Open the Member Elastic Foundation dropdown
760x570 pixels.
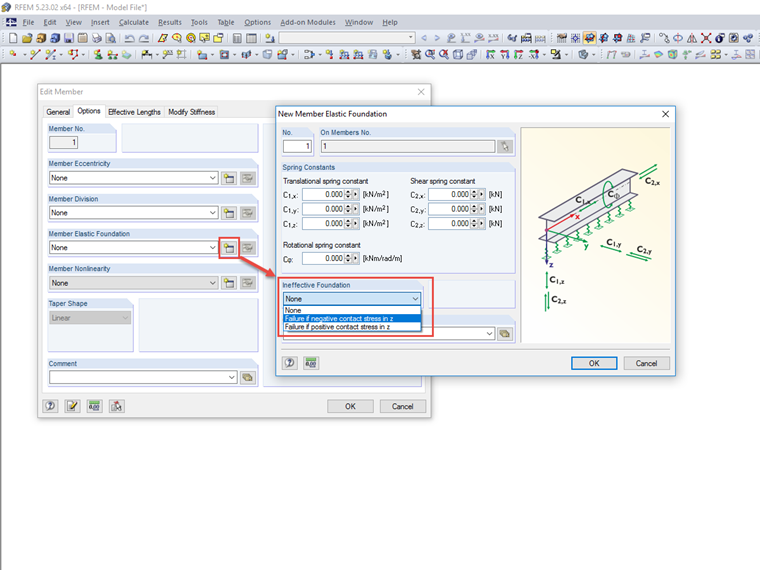(x=212, y=248)
